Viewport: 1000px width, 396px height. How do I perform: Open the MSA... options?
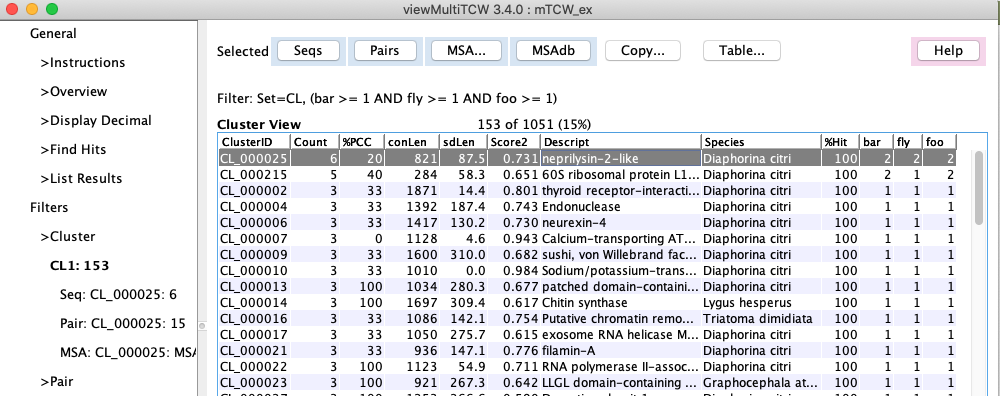click(465, 51)
